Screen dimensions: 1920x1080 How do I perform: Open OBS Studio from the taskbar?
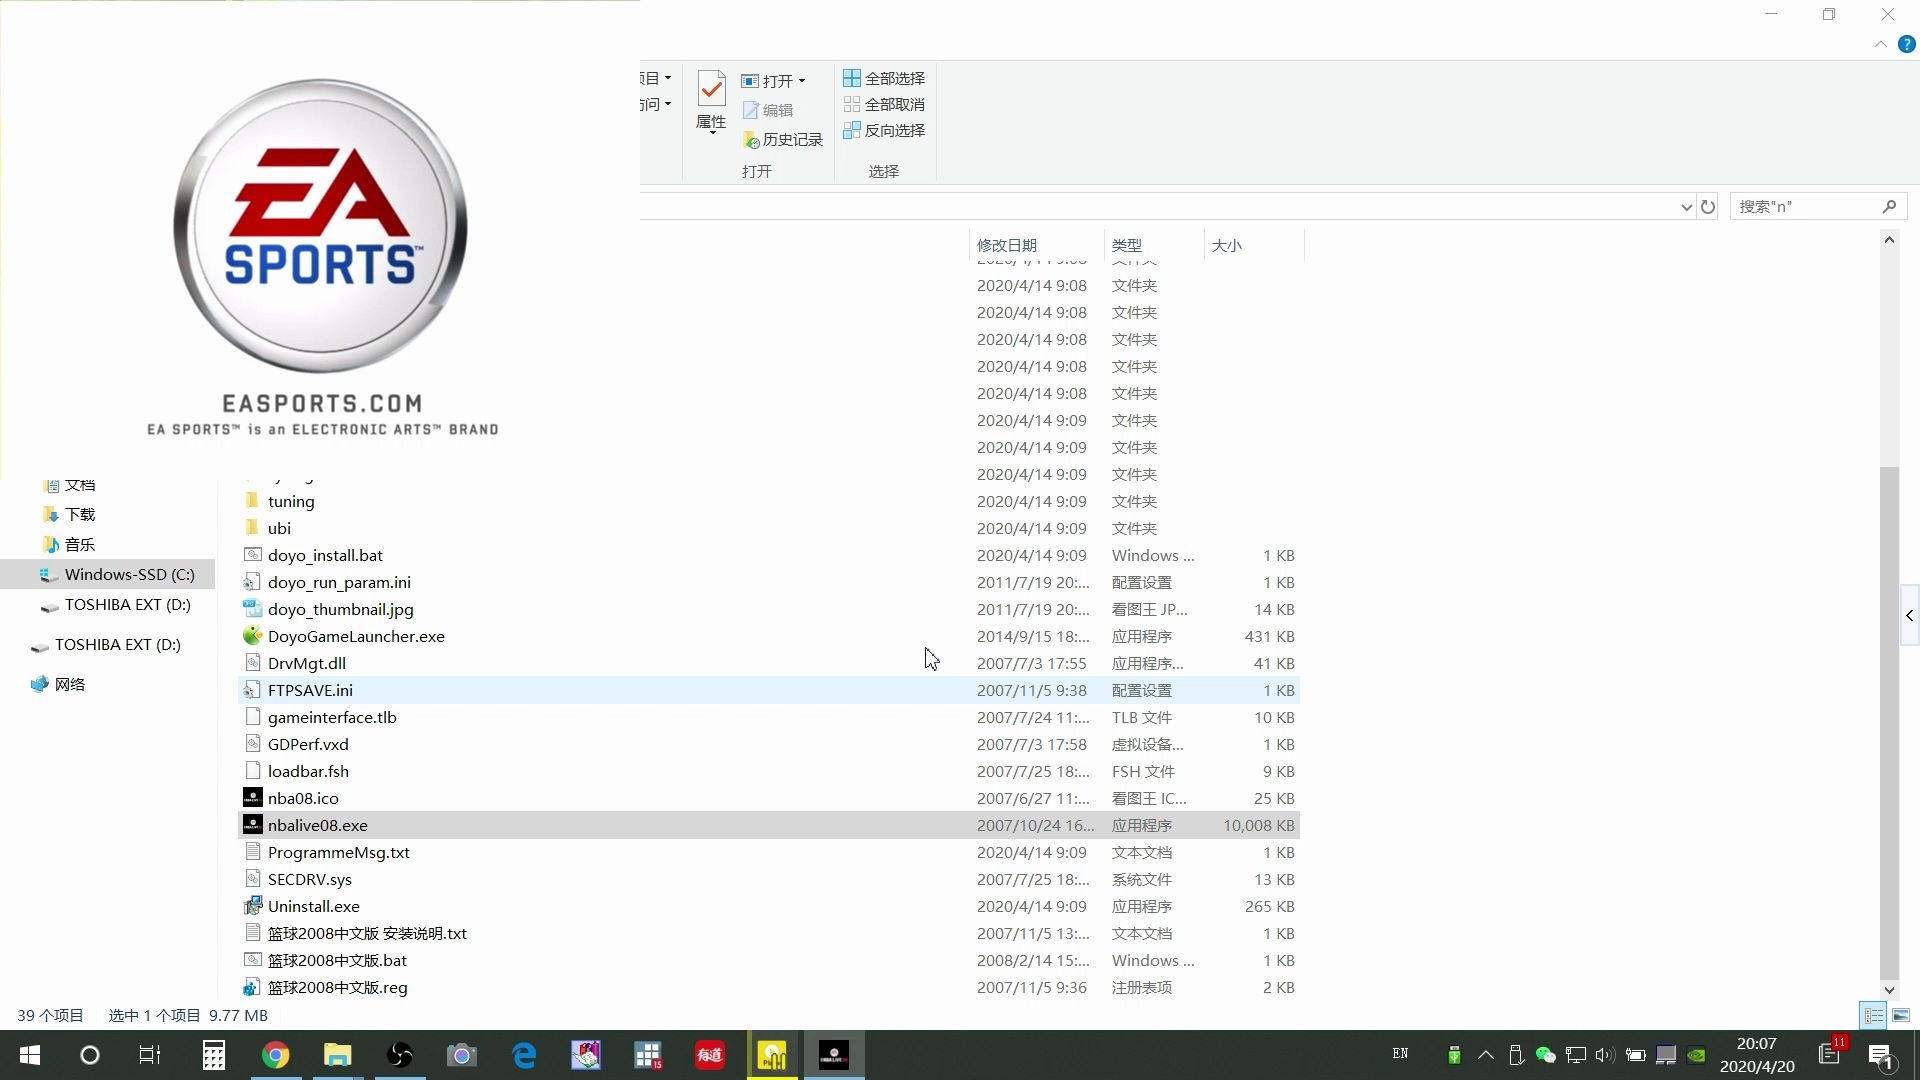click(x=400, y=1055)
